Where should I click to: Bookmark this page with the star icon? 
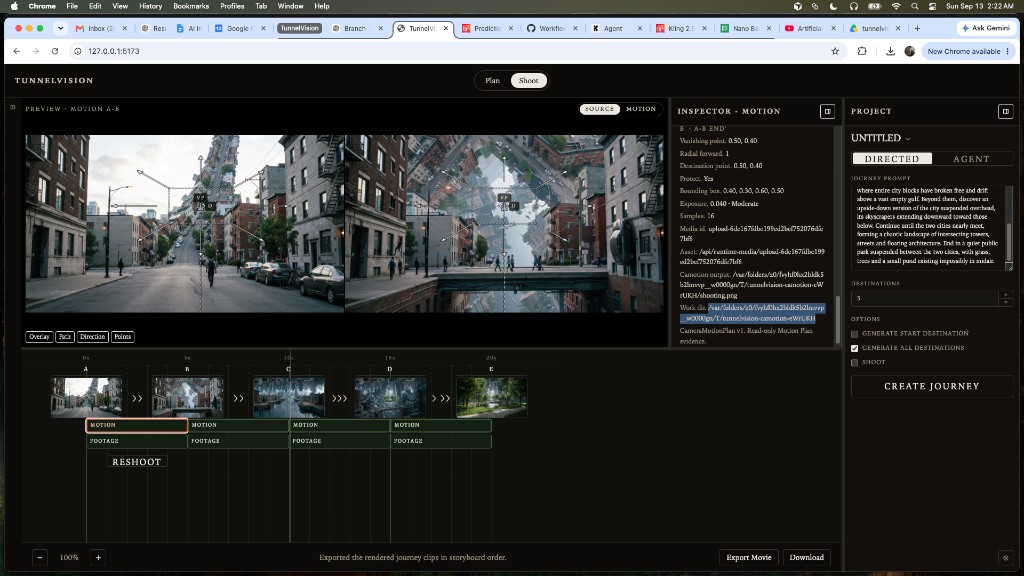pyautogui.click(x=835, y=51)
